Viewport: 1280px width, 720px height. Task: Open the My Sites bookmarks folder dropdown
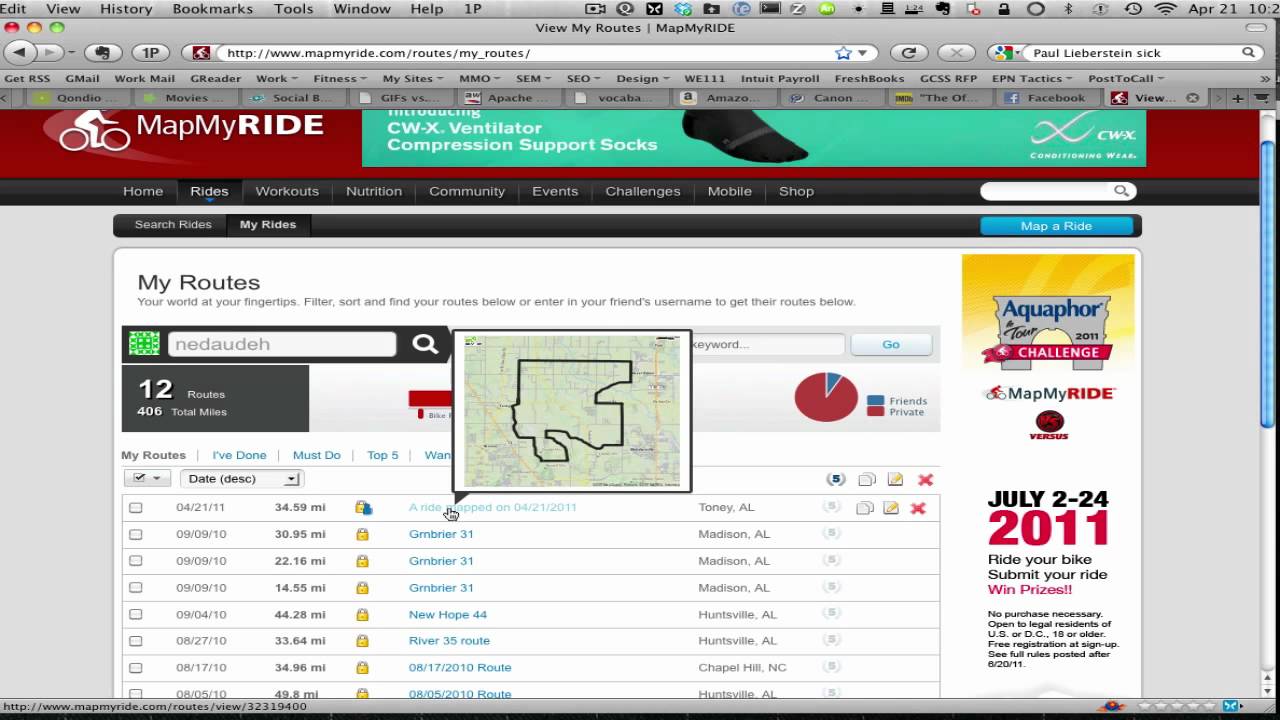[413, 78]
